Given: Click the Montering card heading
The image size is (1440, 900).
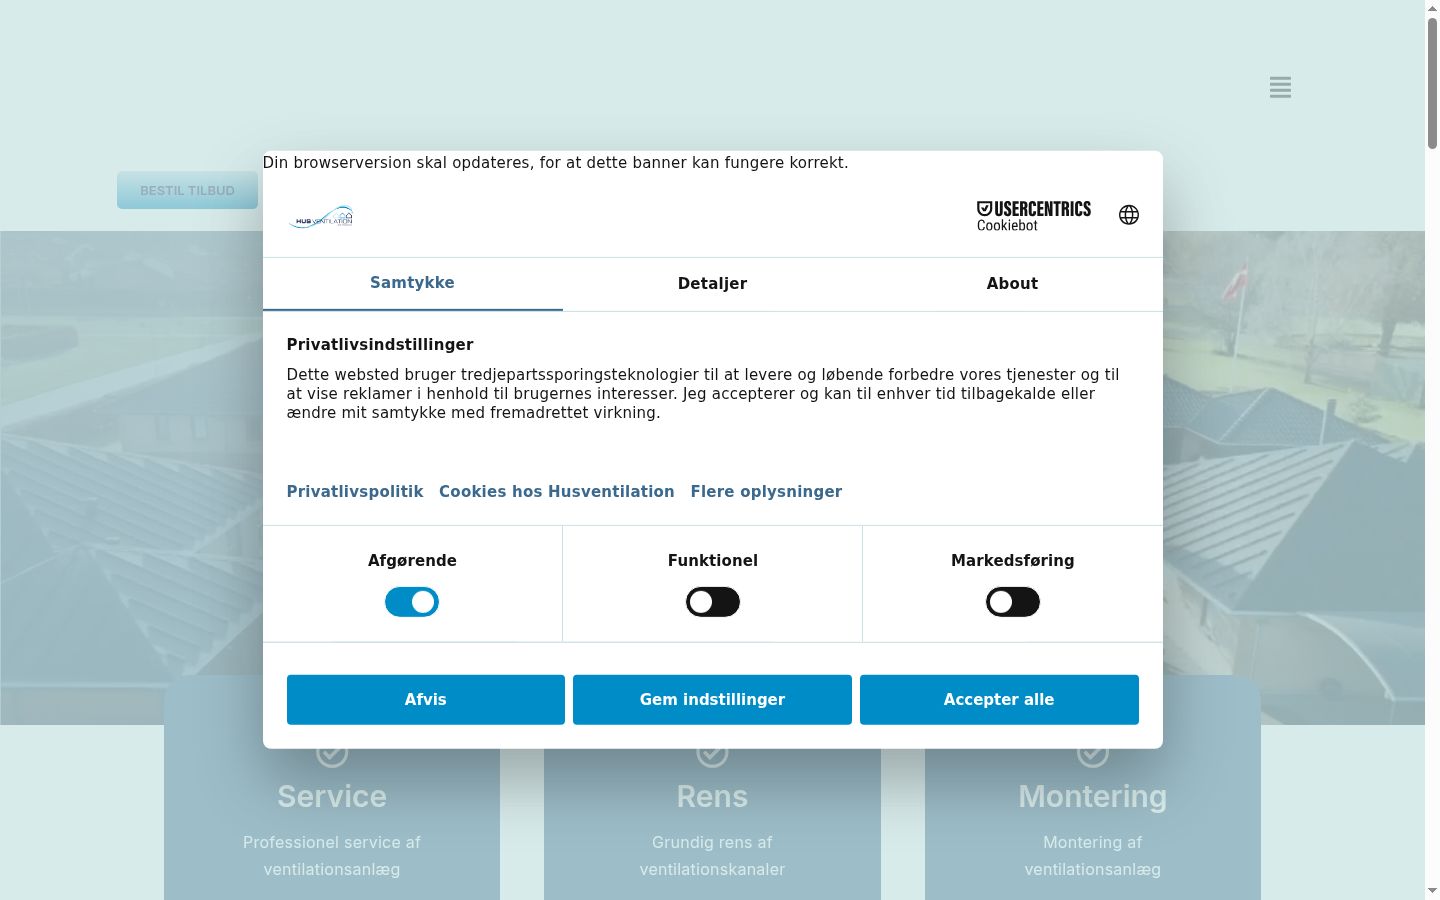Looking at the screenshot, I should click(x=1093, y=797).
